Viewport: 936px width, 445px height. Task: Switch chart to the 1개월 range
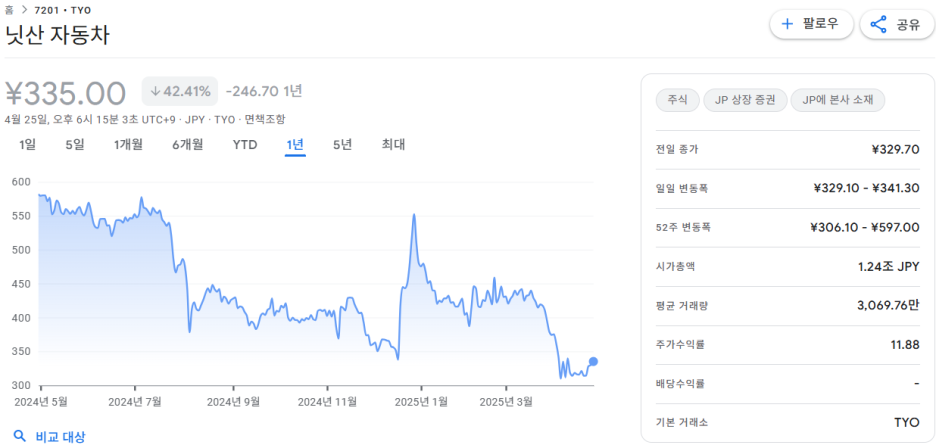(128, 145)
